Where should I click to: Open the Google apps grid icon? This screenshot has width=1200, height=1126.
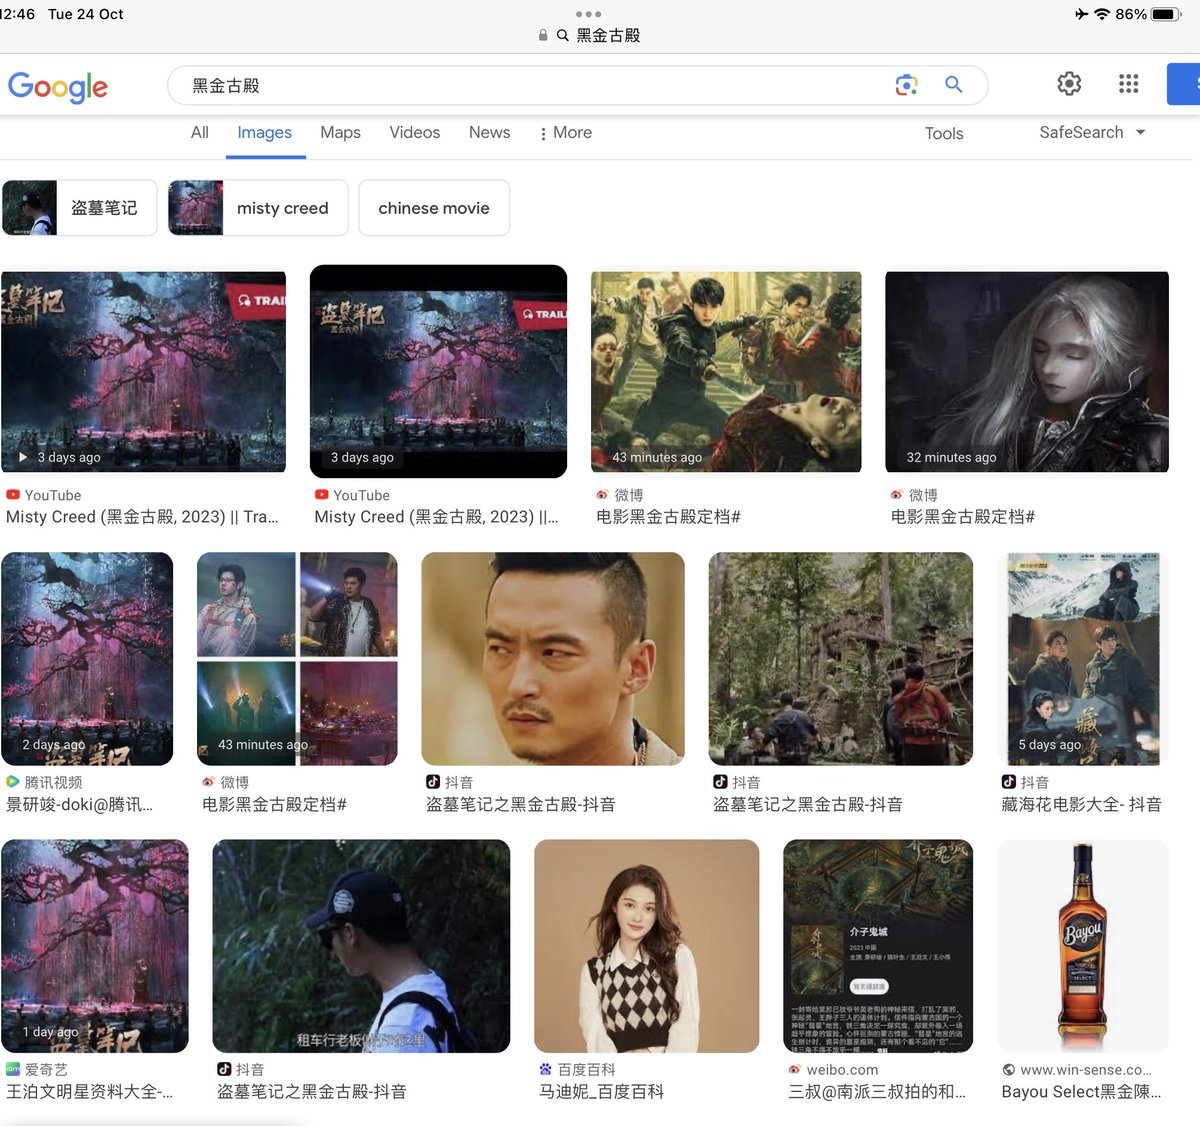coord(1129,84)
